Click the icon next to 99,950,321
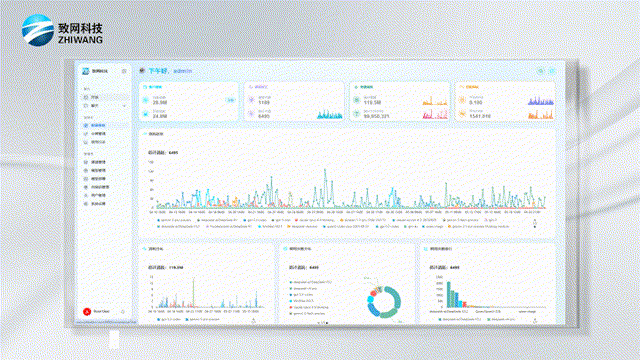The image size is (640, 360). pyautogui.click(x=357, y=114)
